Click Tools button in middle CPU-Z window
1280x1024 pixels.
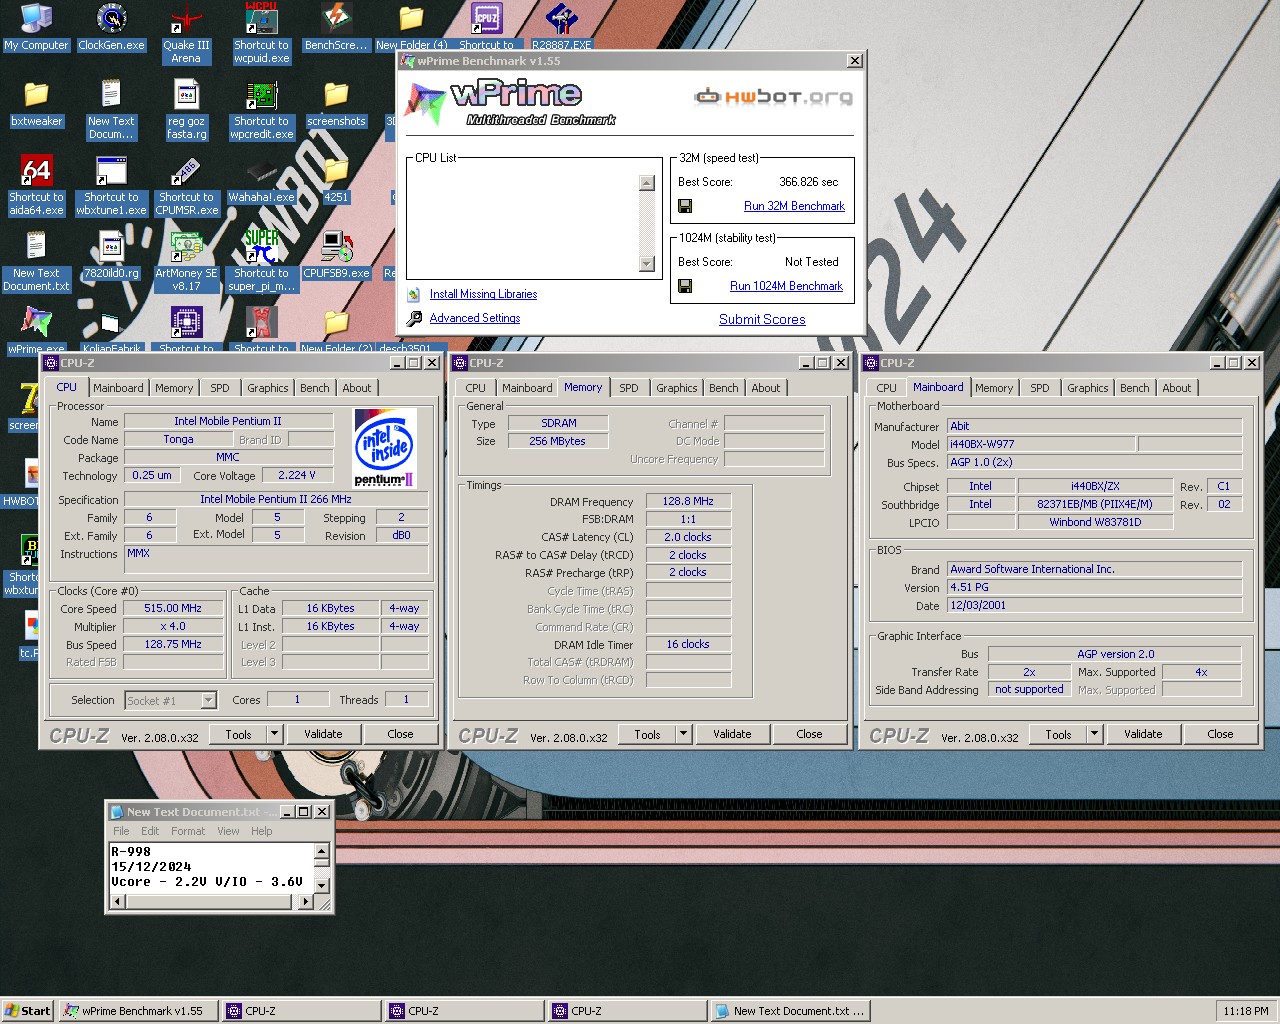[x=647, y=734]
